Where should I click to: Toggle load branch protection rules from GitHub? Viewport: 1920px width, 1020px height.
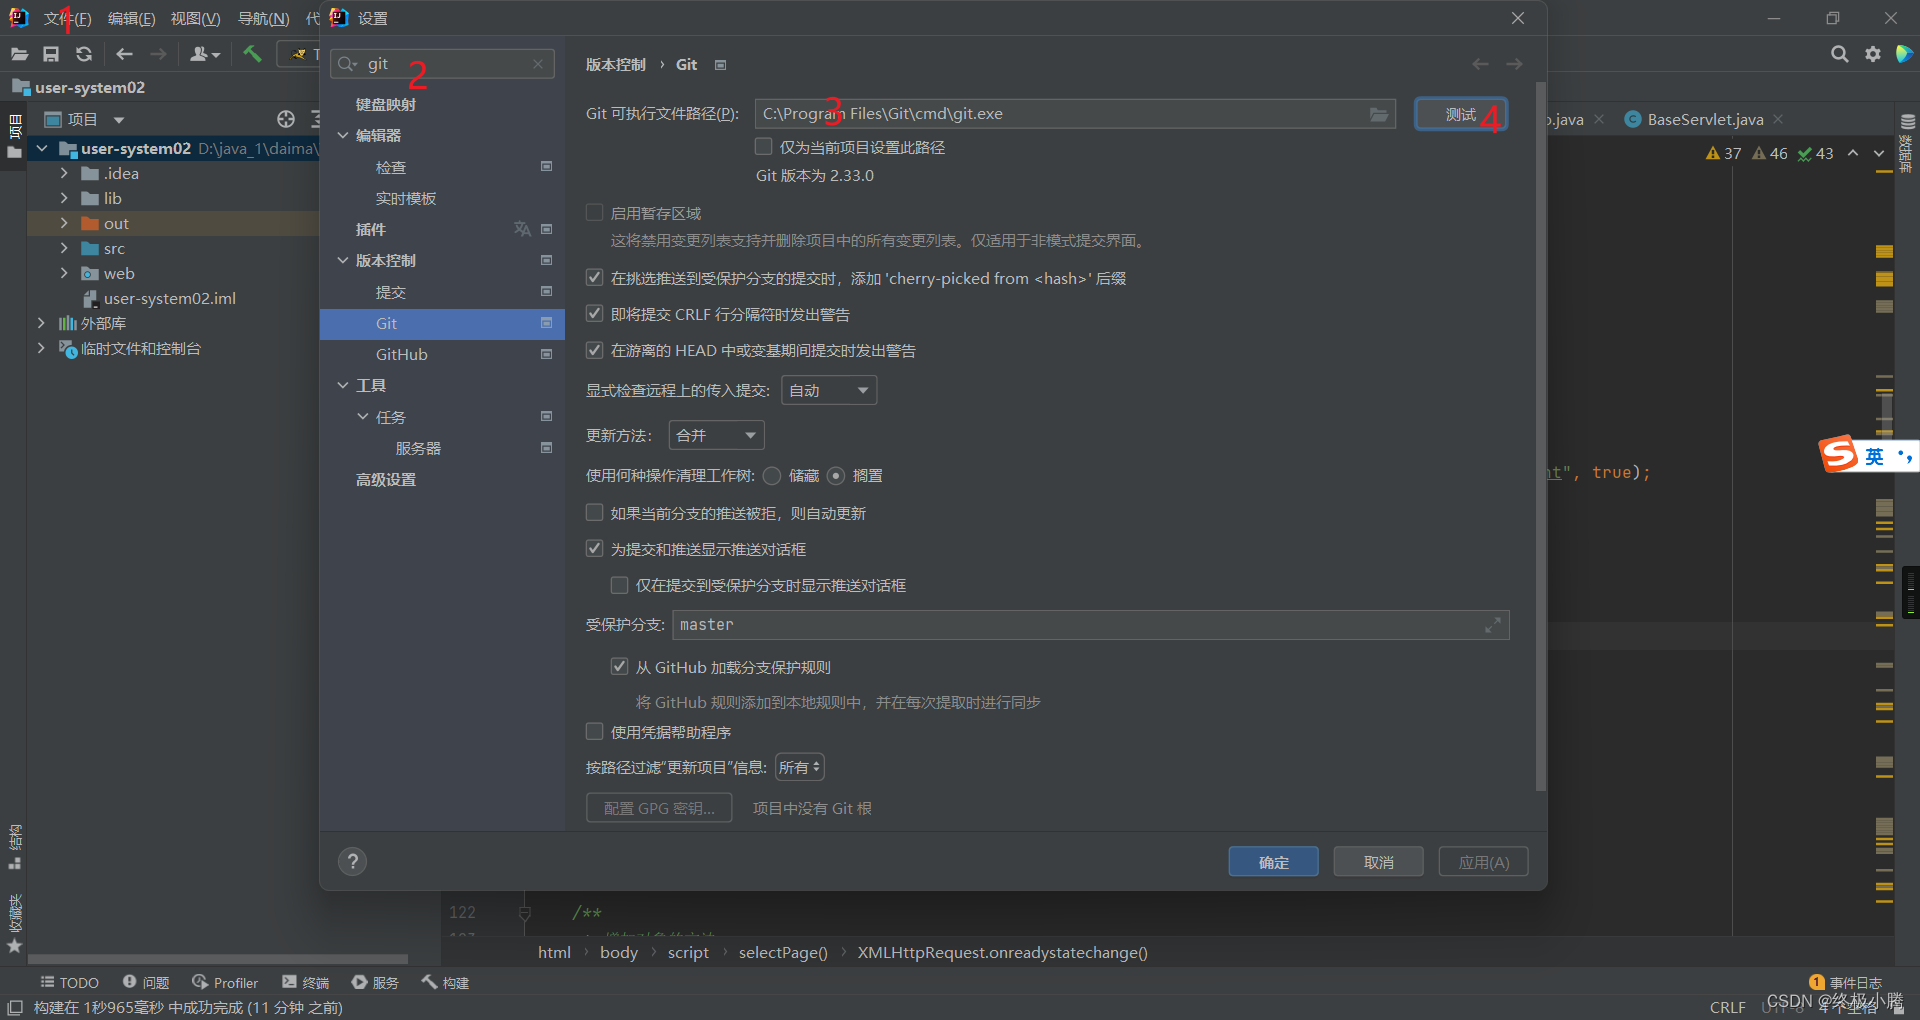620,667
